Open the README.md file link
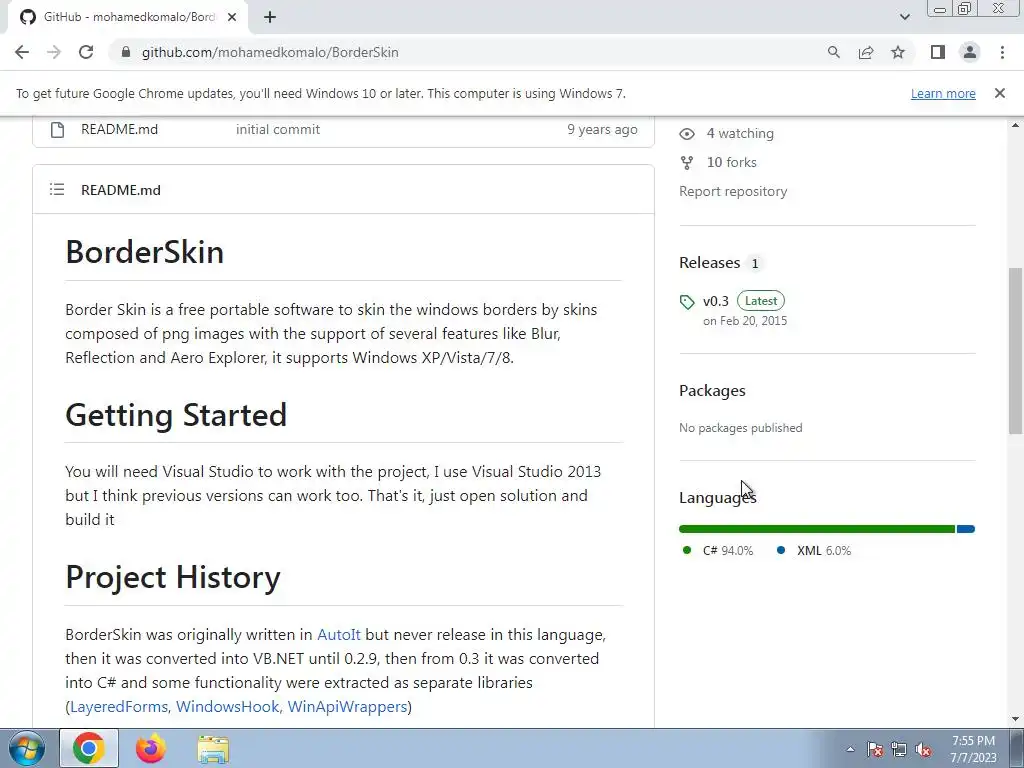The height and width of the screenshot is (768, 1024). click(120, 129)
